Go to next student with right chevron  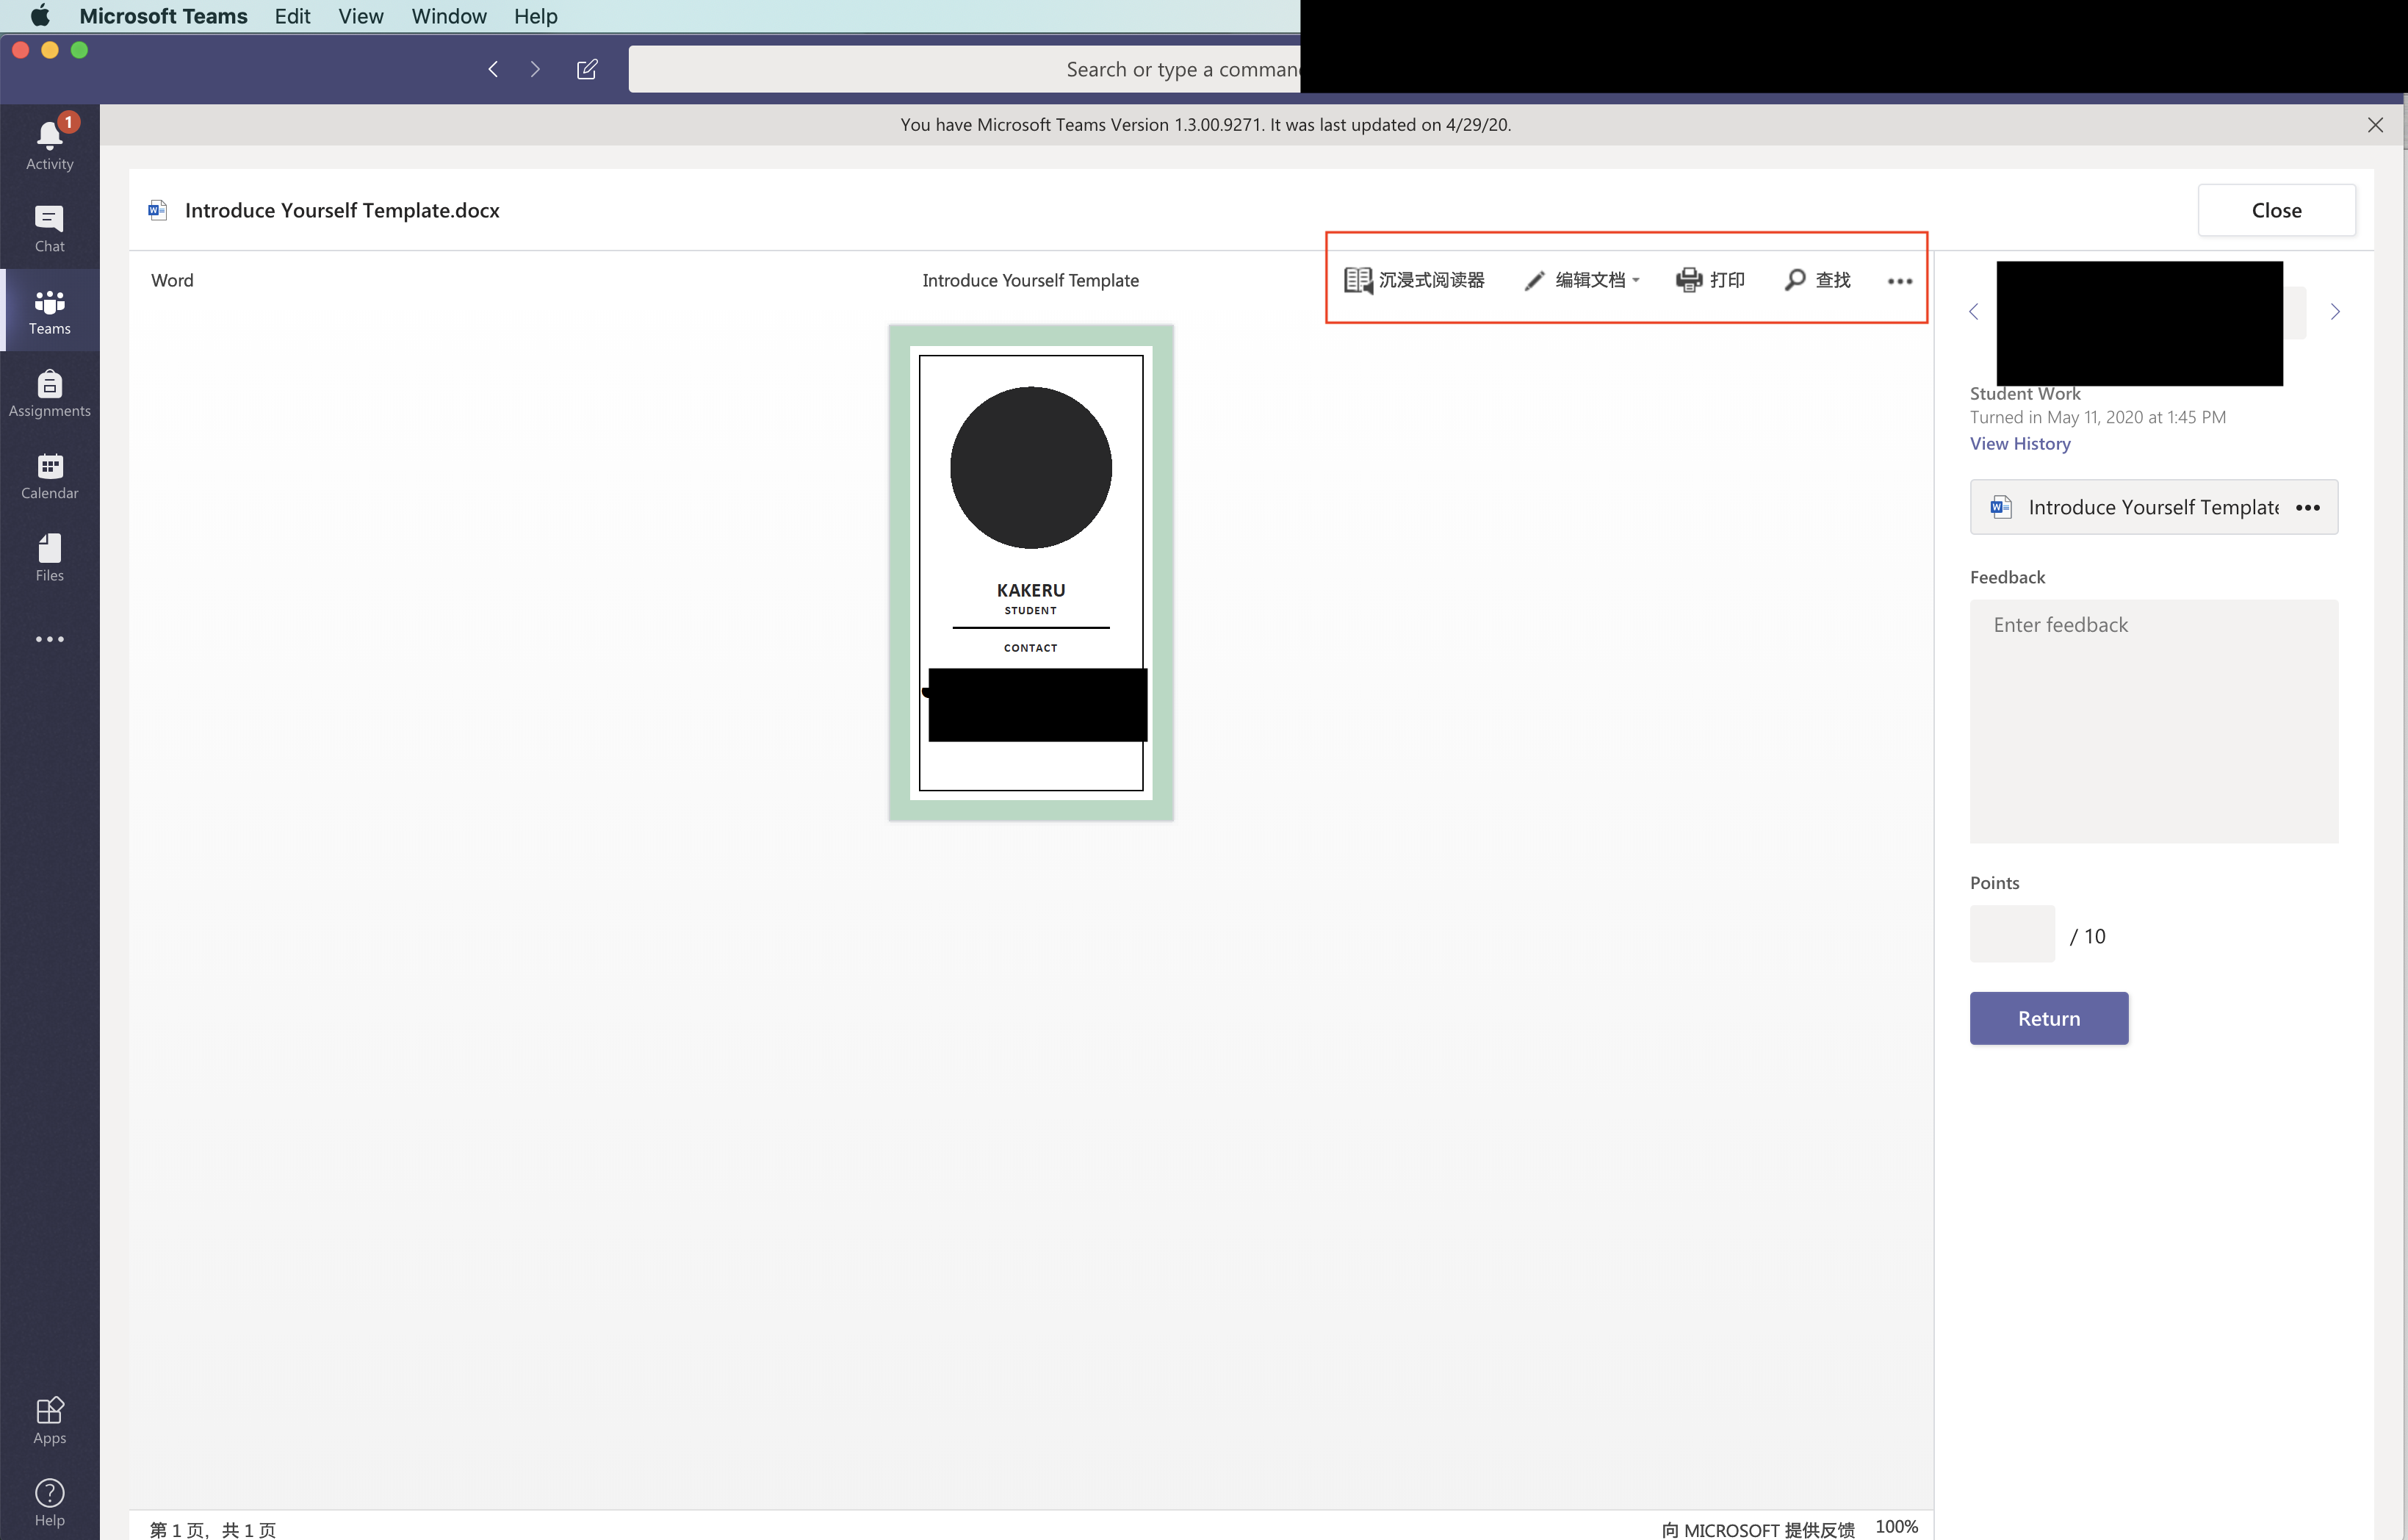pyautogui.click(x=2335, y=312)
